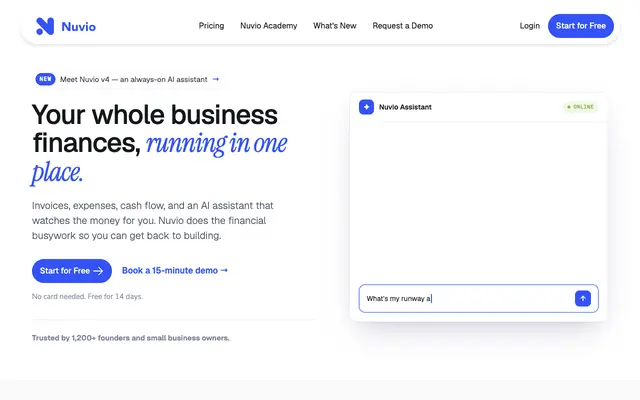The image size is (640, 400).
Task: Click the NEW badge pill
Action: (x=45, y=79)
